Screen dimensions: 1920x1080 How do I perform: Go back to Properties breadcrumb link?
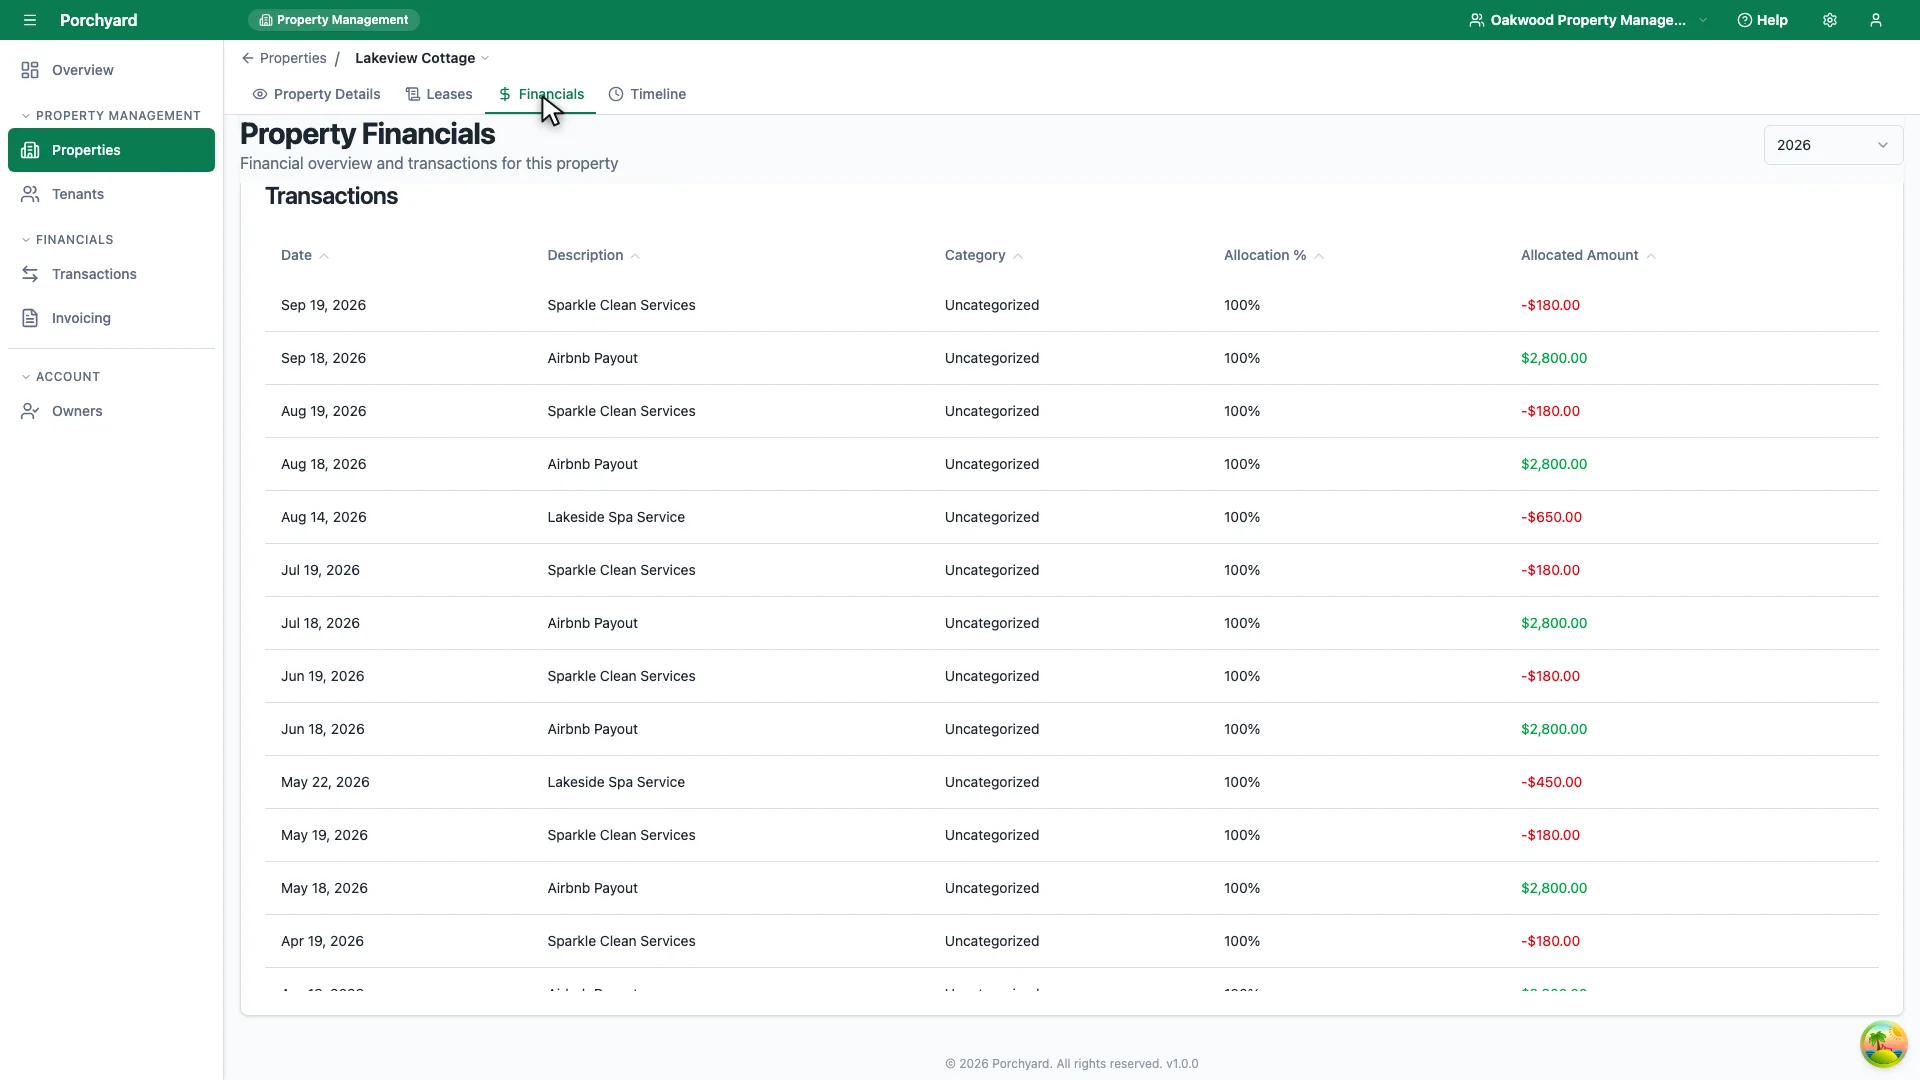pyautogui.click(x=284, y=58)
